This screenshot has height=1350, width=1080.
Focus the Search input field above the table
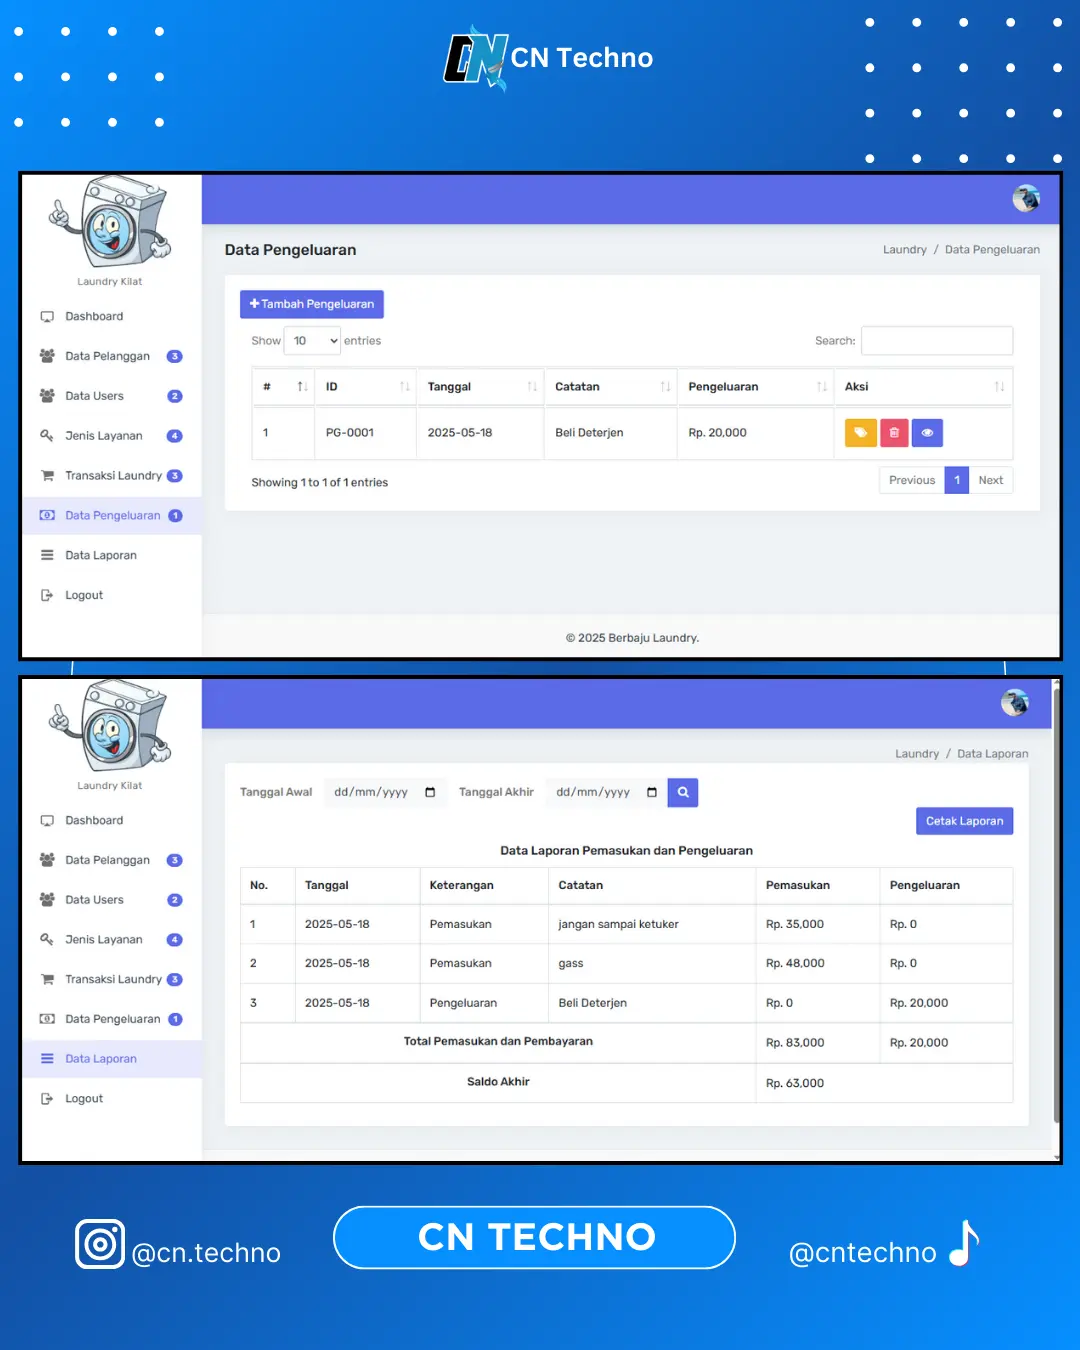(937, 341)
